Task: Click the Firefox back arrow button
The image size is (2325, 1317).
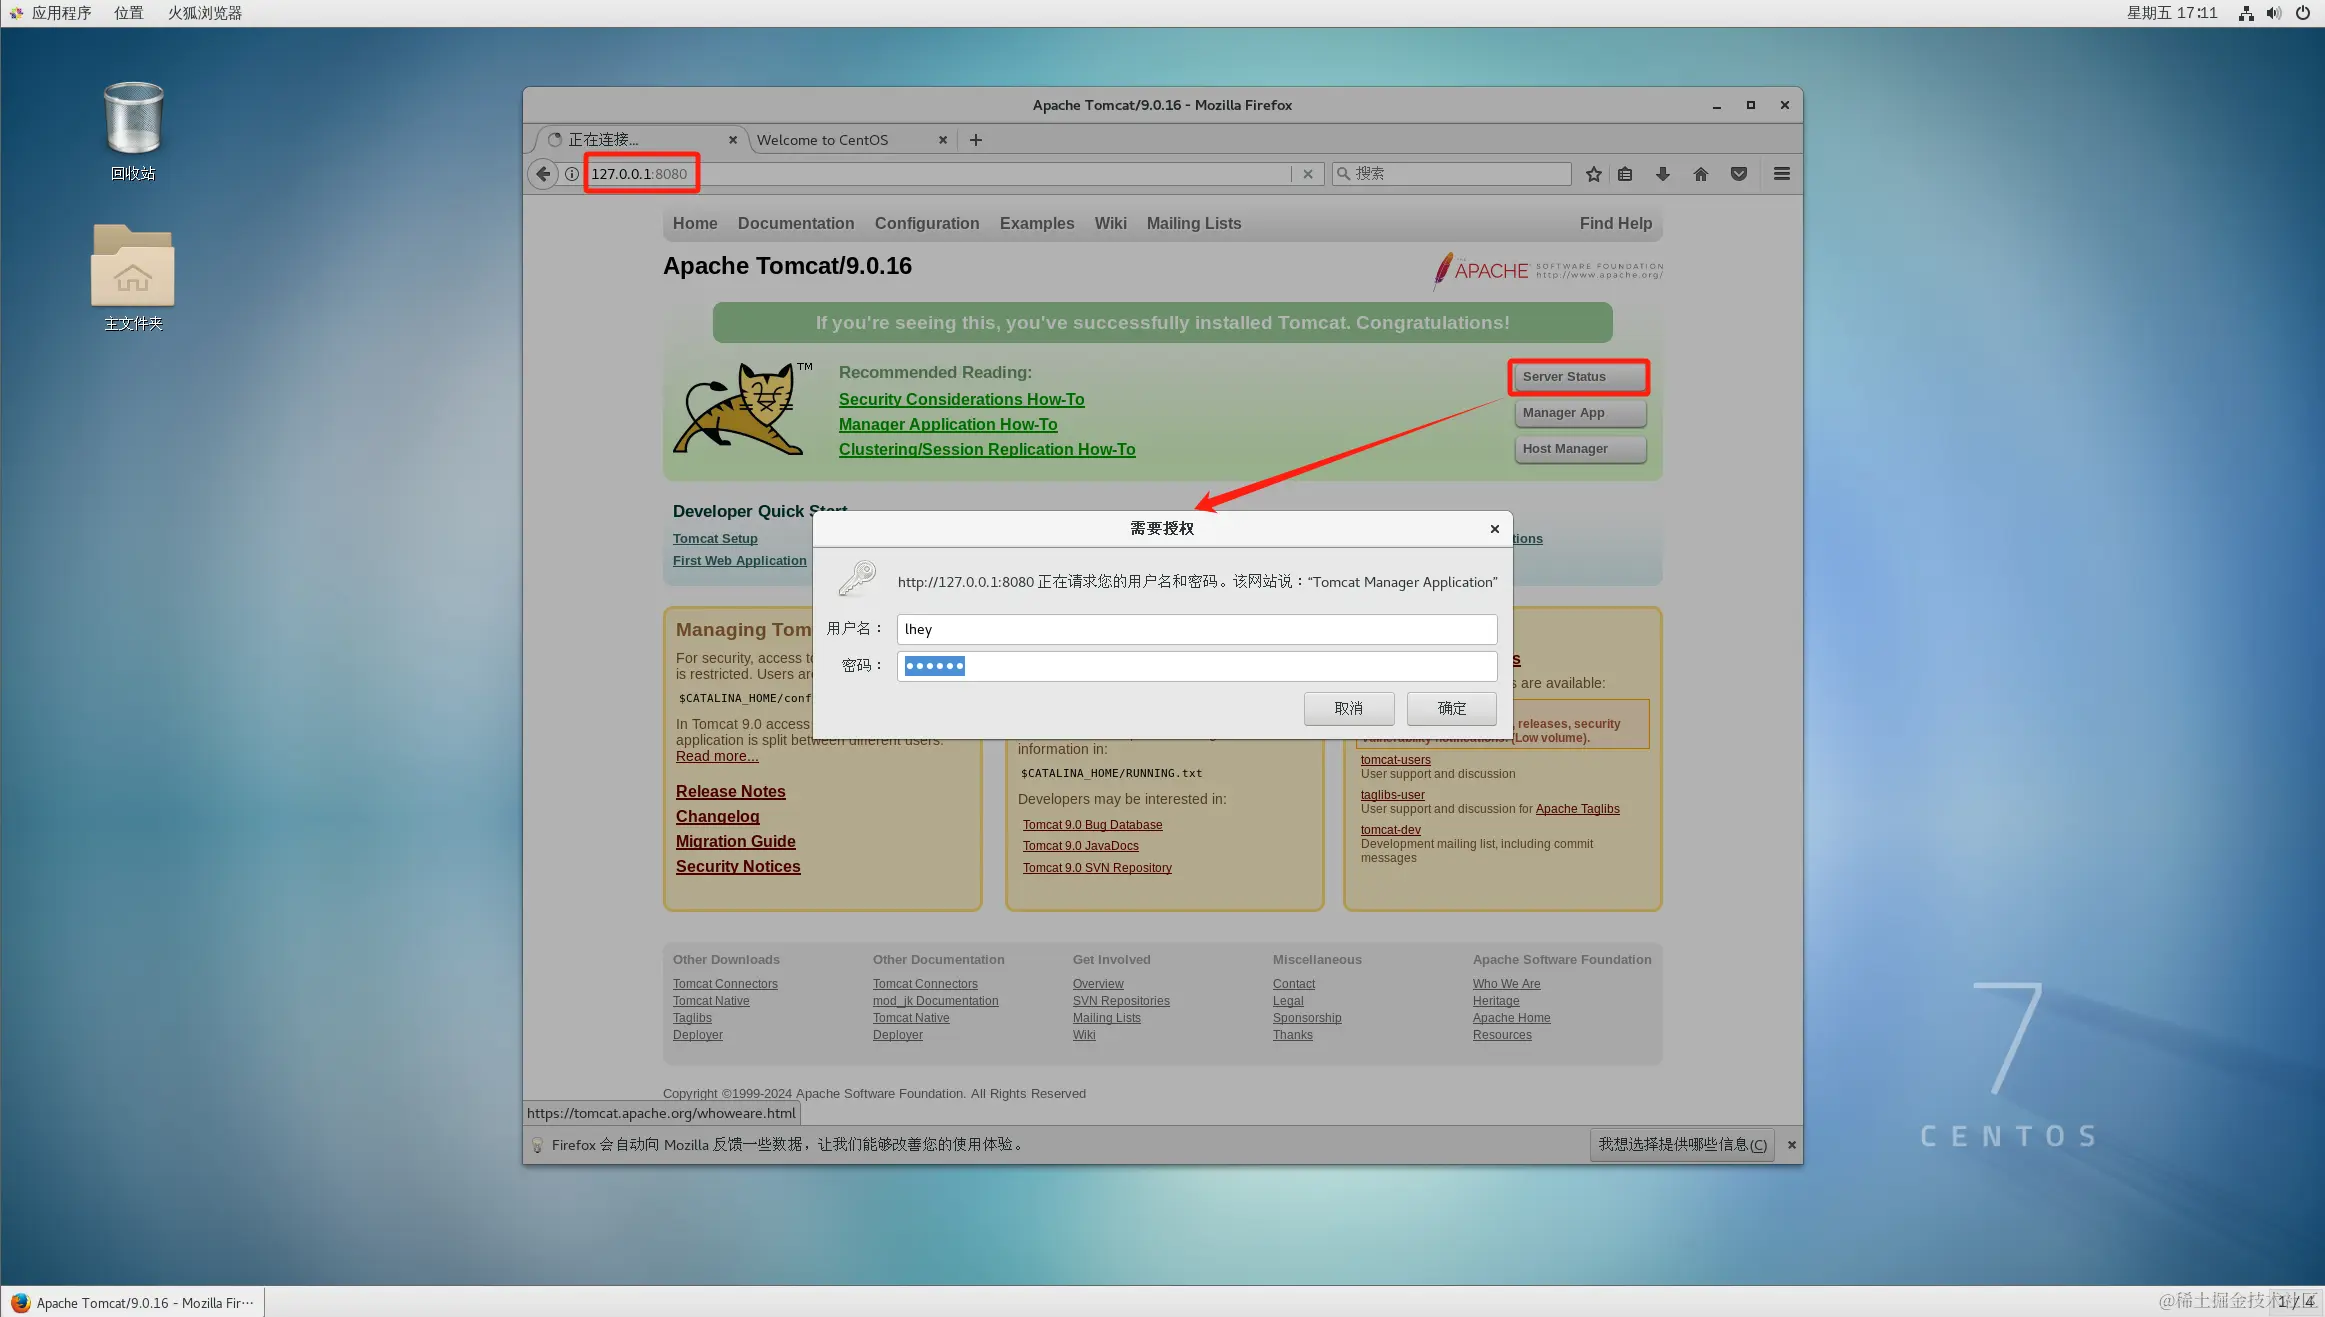Action: click(543, 174)
